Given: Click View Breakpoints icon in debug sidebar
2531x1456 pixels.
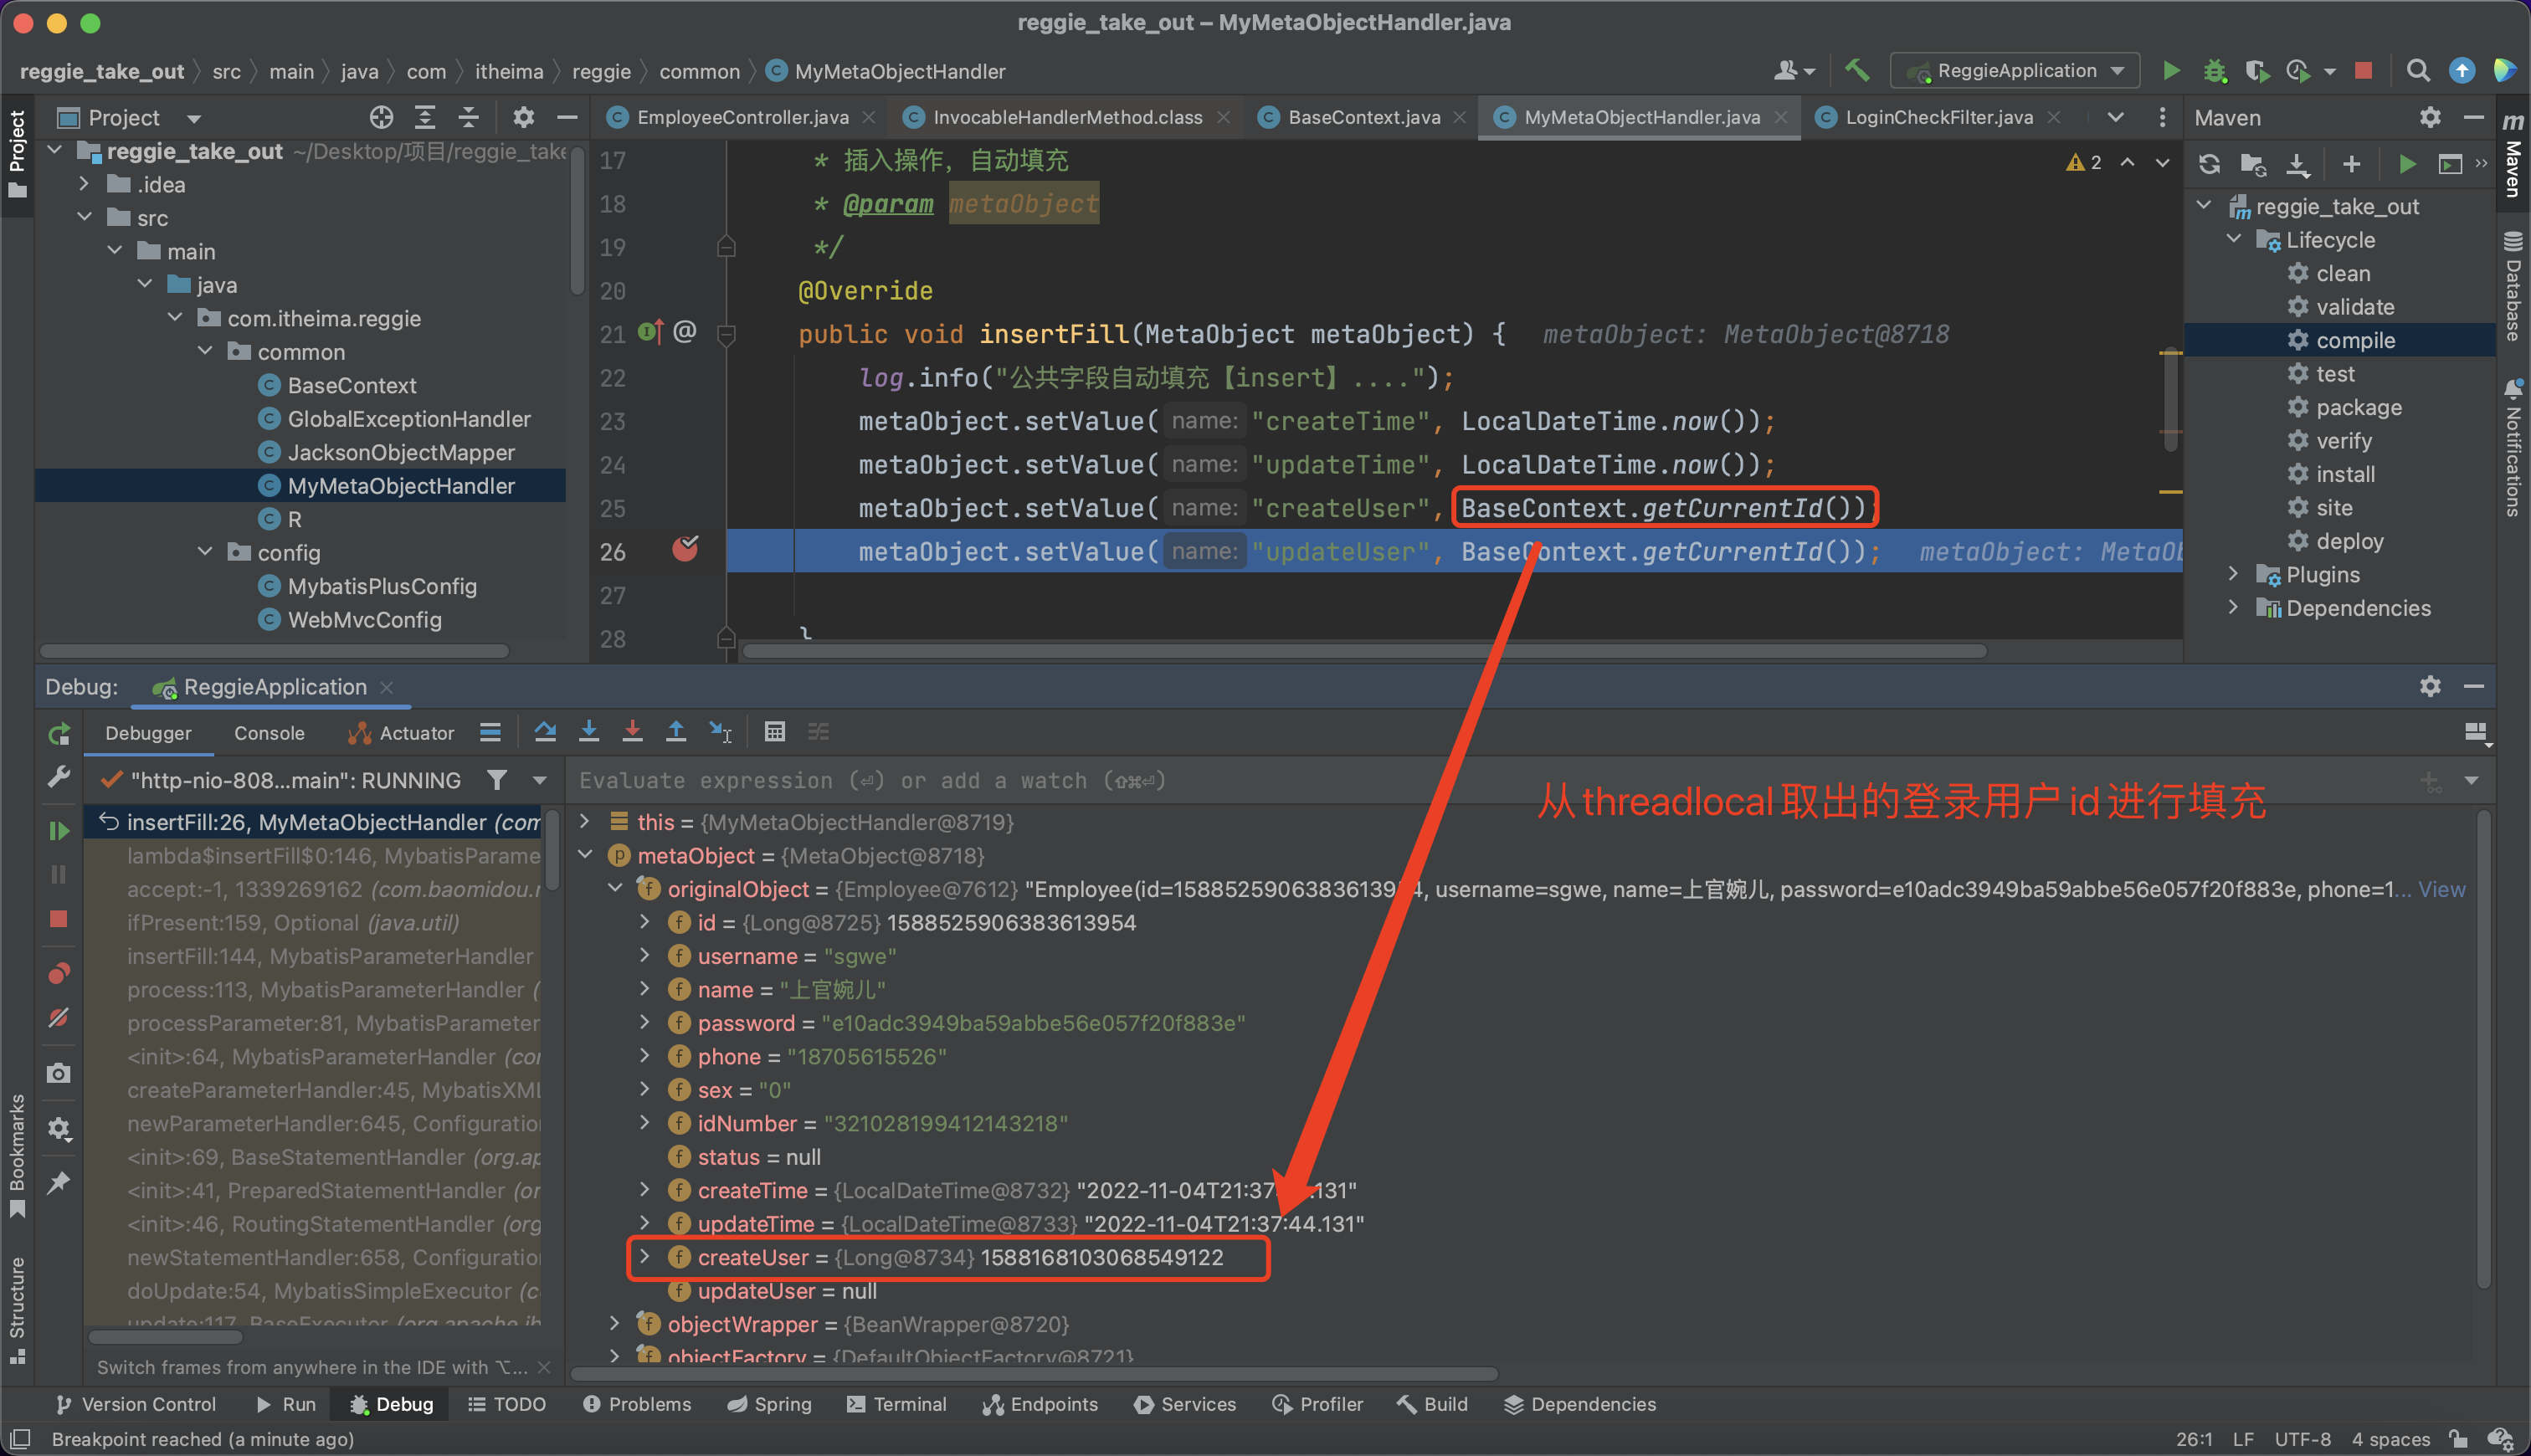Looking at the screenshot, I should pos(59,973).
